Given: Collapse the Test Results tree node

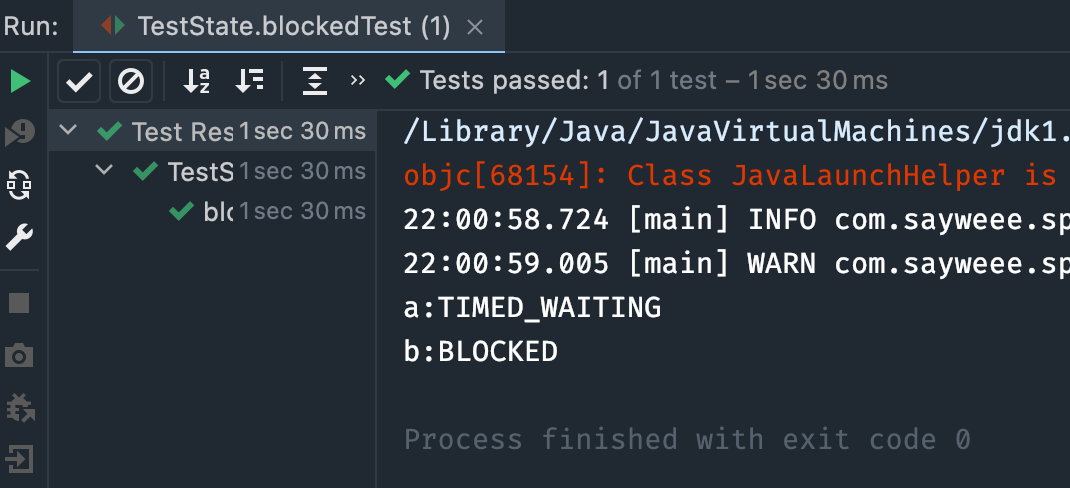Looking at the screenshot, I should [x=69, y=131].
